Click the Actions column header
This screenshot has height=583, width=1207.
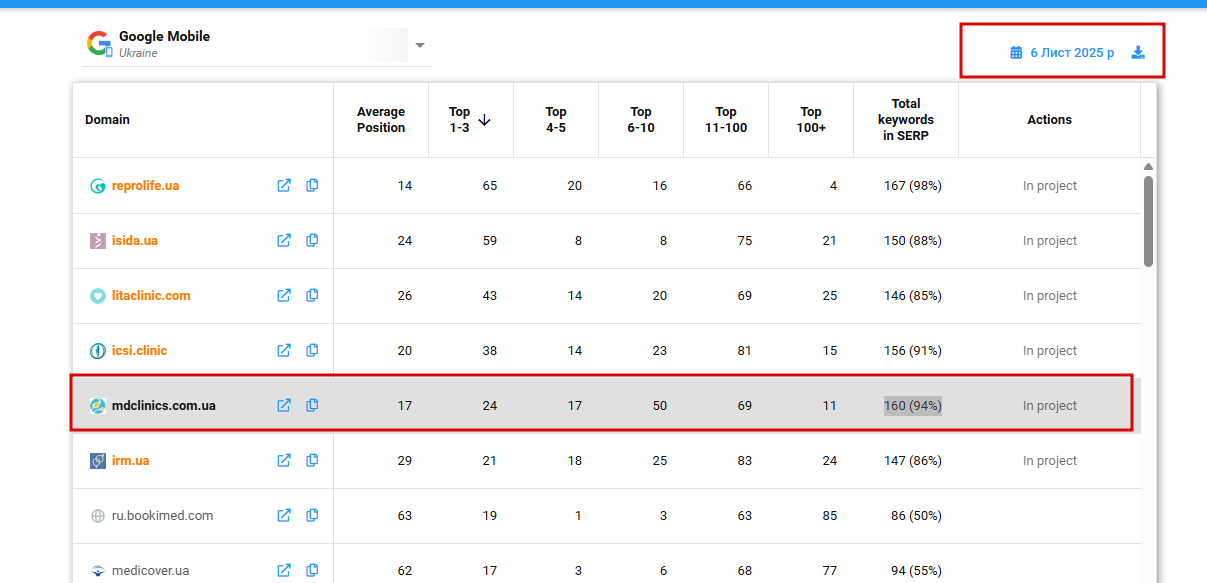1049,119
